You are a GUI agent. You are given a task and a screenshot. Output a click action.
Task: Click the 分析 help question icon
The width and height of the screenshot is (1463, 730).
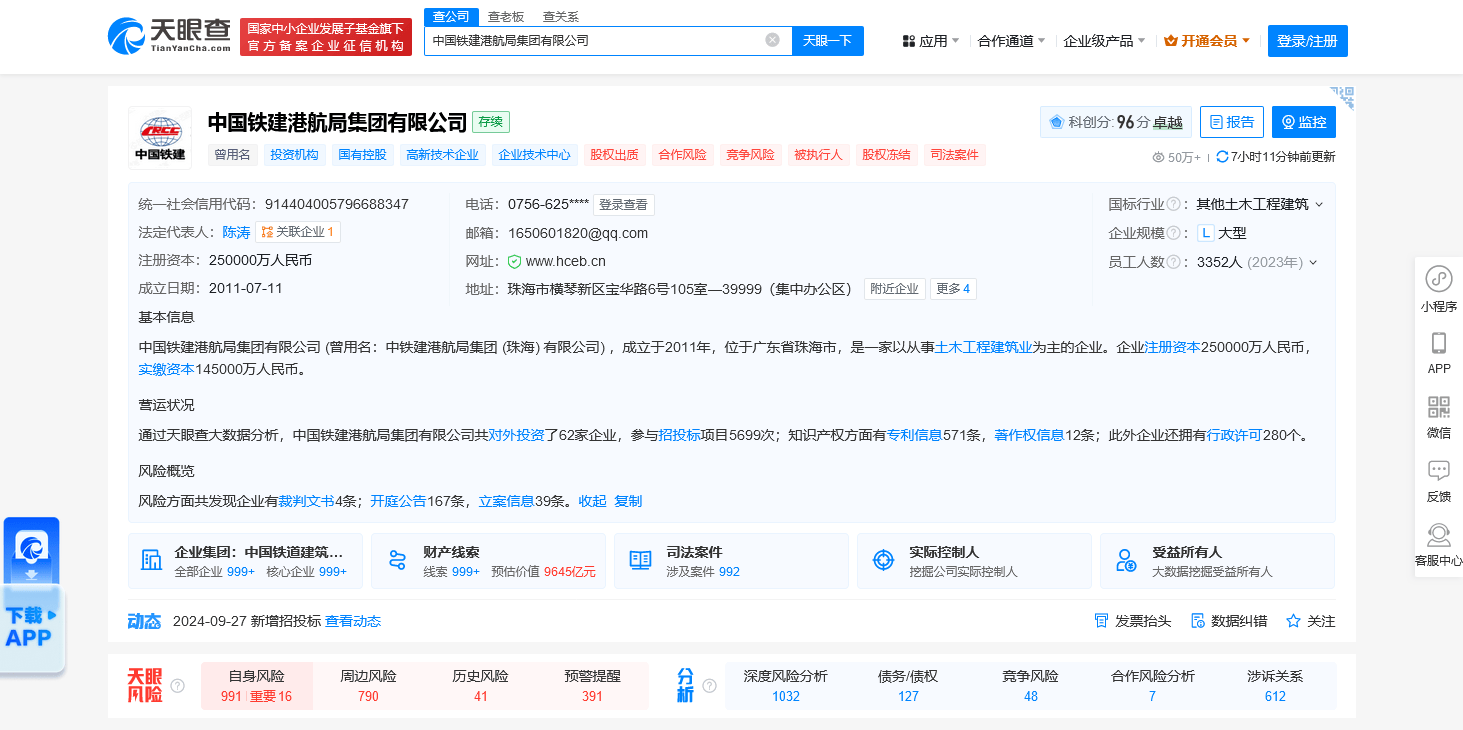(x=709, y=686)
